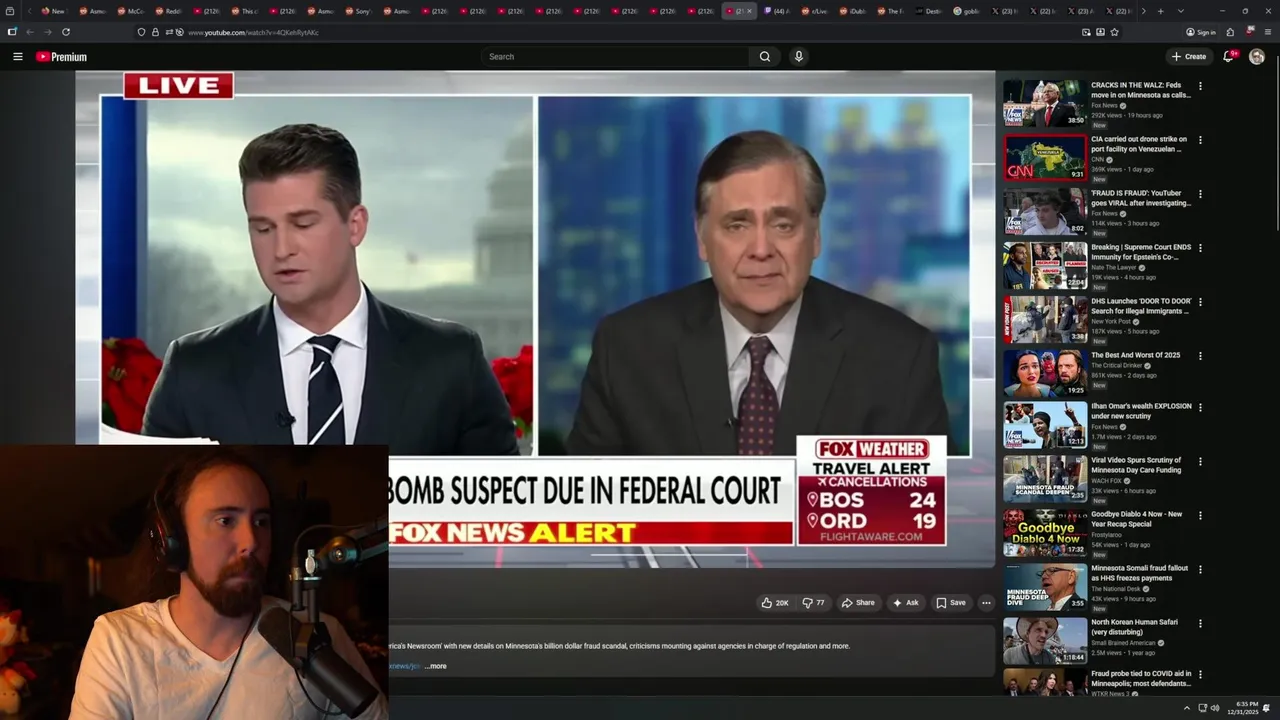Open tracking protection shield icon
The width and height of the screenshot is (1280, 720).
coord(142,32)
